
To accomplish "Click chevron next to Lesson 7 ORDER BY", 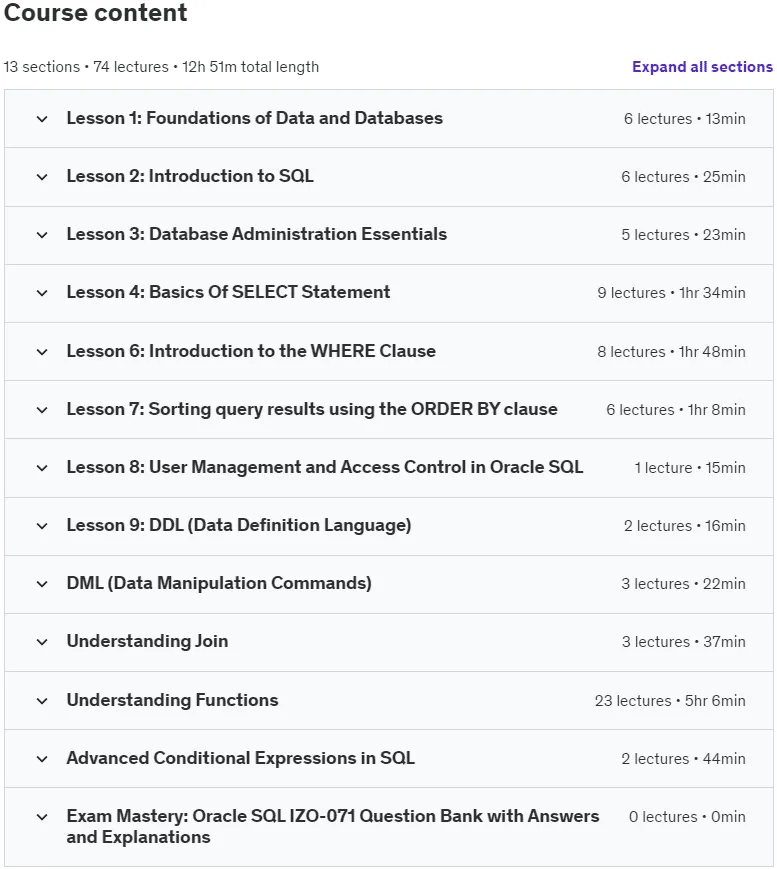I will (42, 410).
